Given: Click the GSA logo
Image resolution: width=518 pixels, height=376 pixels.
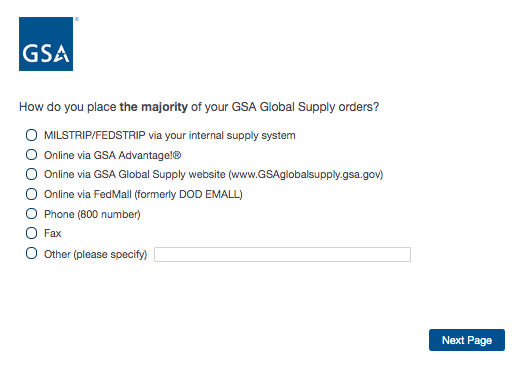Looking at the screenshot, I should [46, 44].
